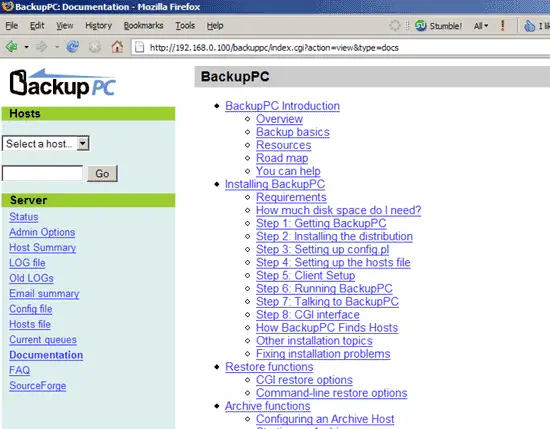Open the Hosts file link

click(x=30, y=324)
